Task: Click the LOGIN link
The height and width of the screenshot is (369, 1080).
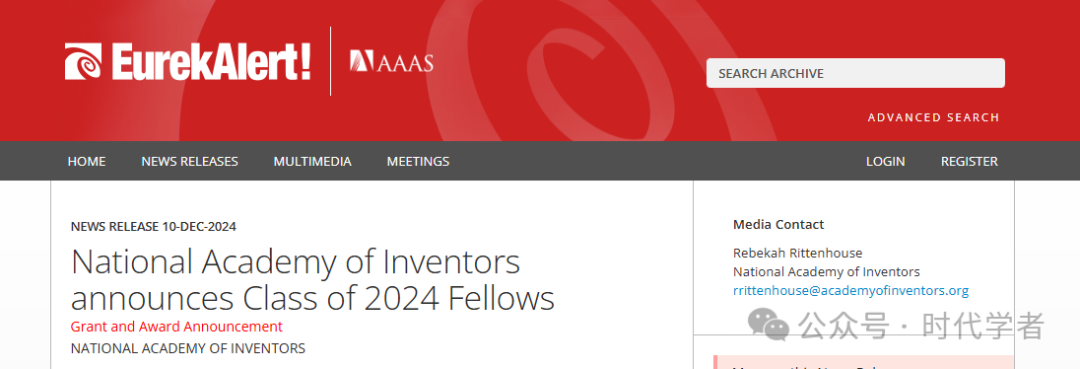Action: pos(885,161)
